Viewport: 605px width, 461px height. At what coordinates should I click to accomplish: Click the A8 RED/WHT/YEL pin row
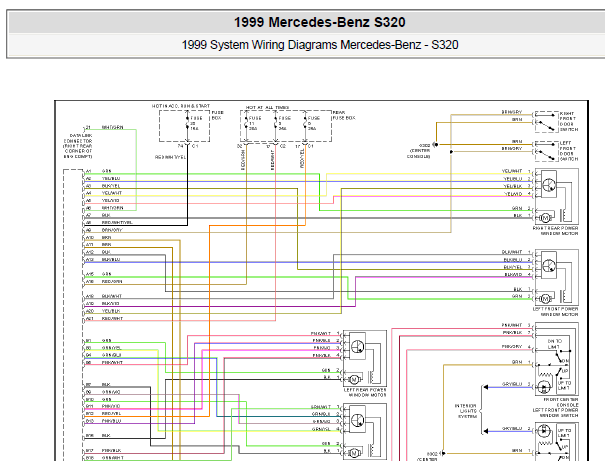[x=109, y=223]
